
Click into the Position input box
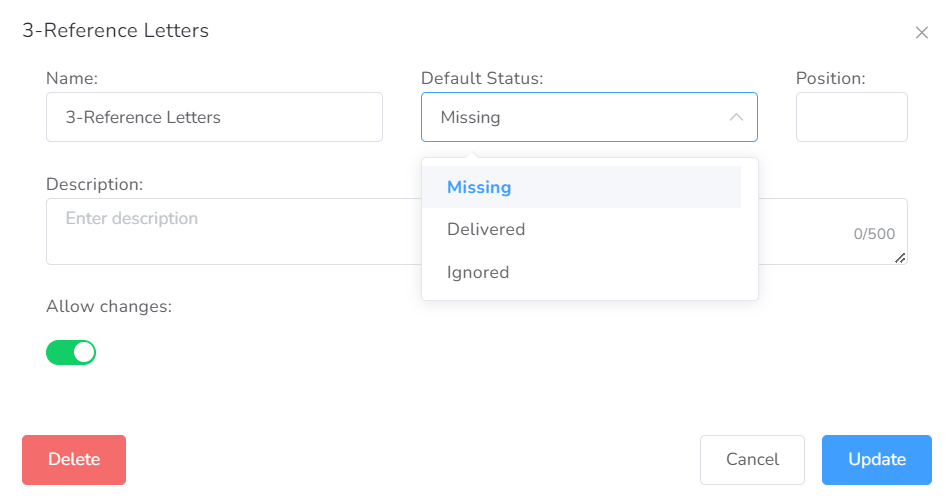(852, 117)
